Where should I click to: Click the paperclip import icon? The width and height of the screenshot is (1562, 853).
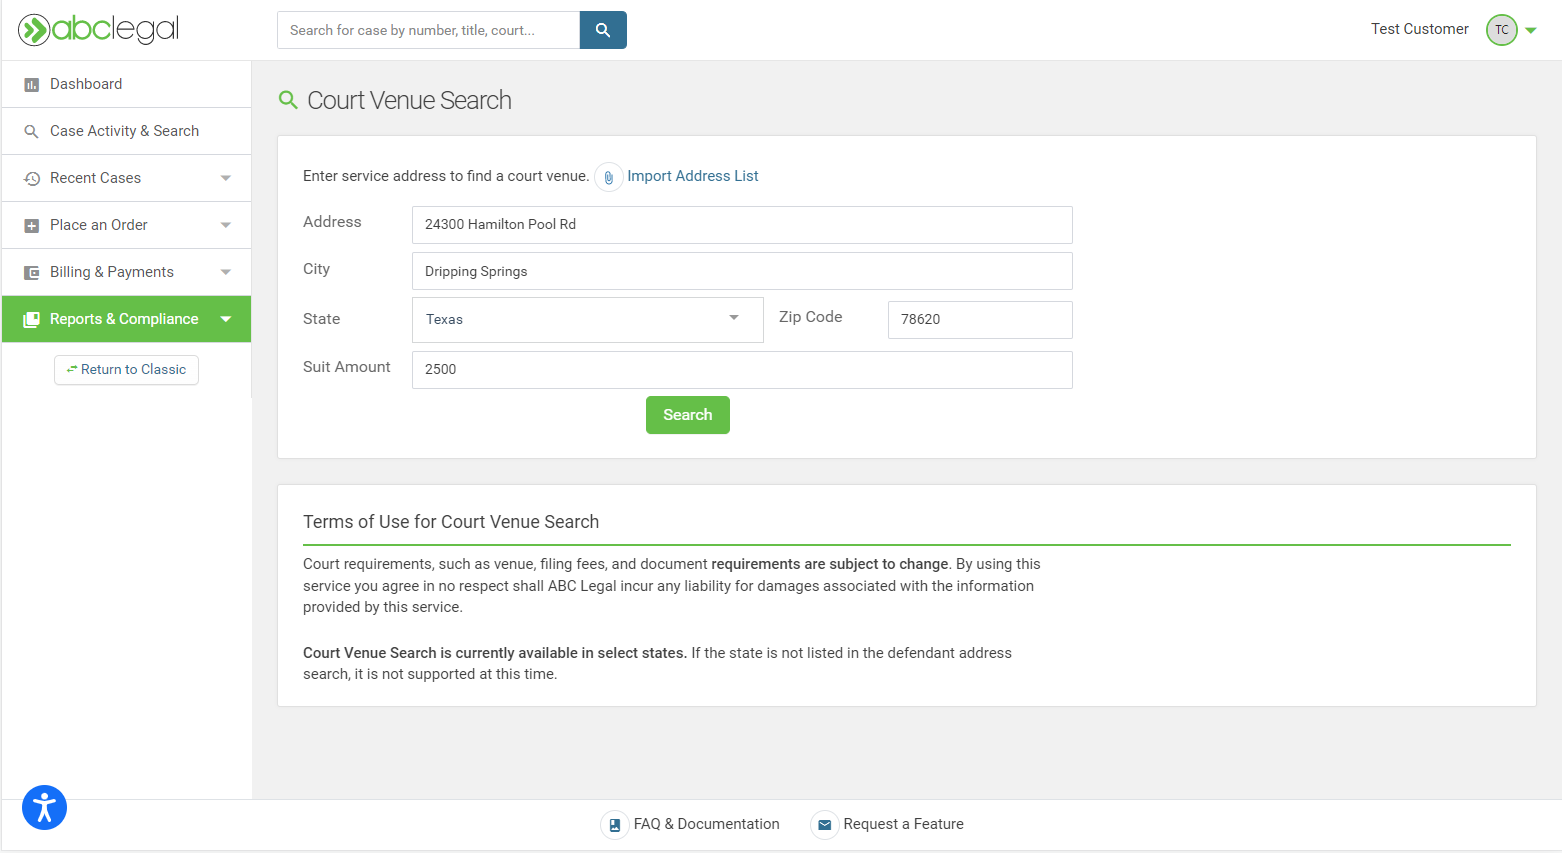608,177
